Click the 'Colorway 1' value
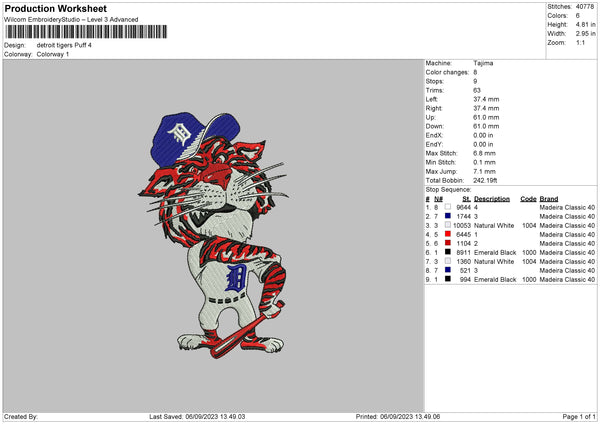Screen dimensions: 600x424 [x=53, y=54]
